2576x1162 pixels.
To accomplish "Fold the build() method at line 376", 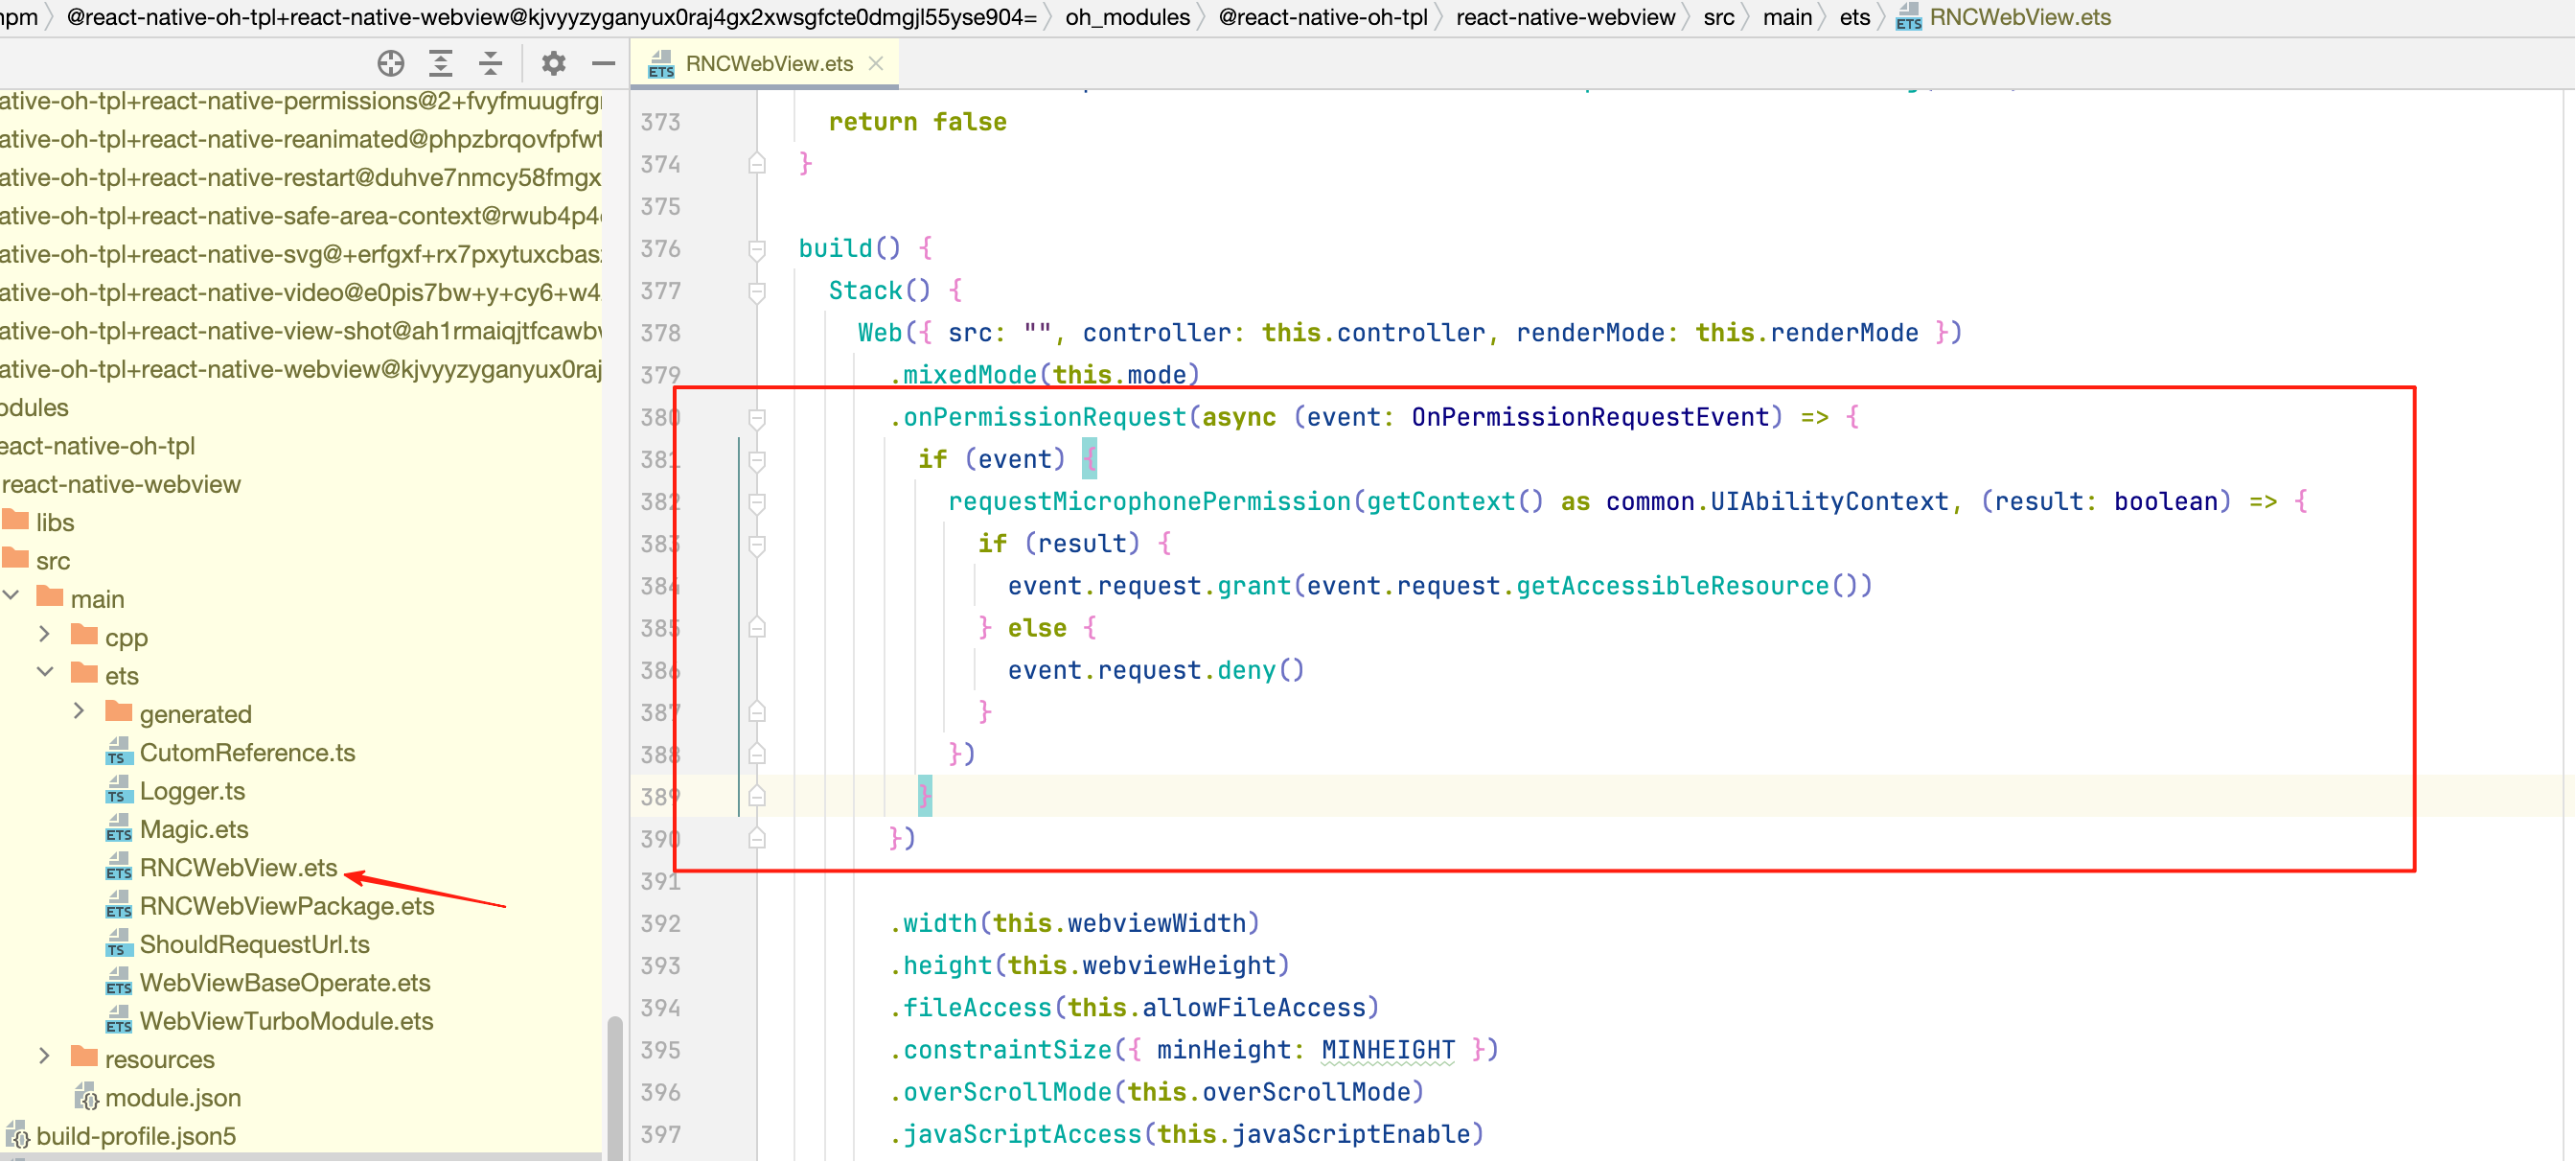I will (757, 249).
